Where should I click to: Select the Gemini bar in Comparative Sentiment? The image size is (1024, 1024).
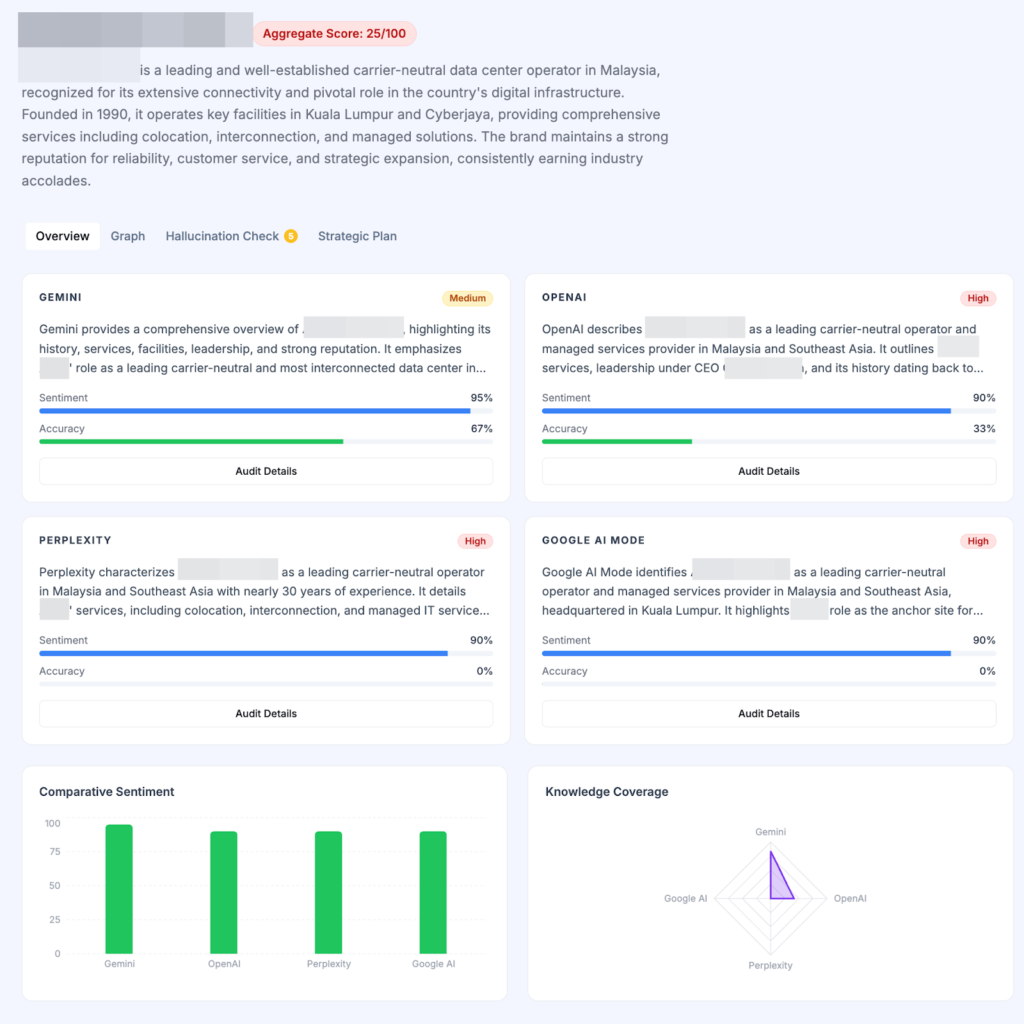click(x=119, y=889)
